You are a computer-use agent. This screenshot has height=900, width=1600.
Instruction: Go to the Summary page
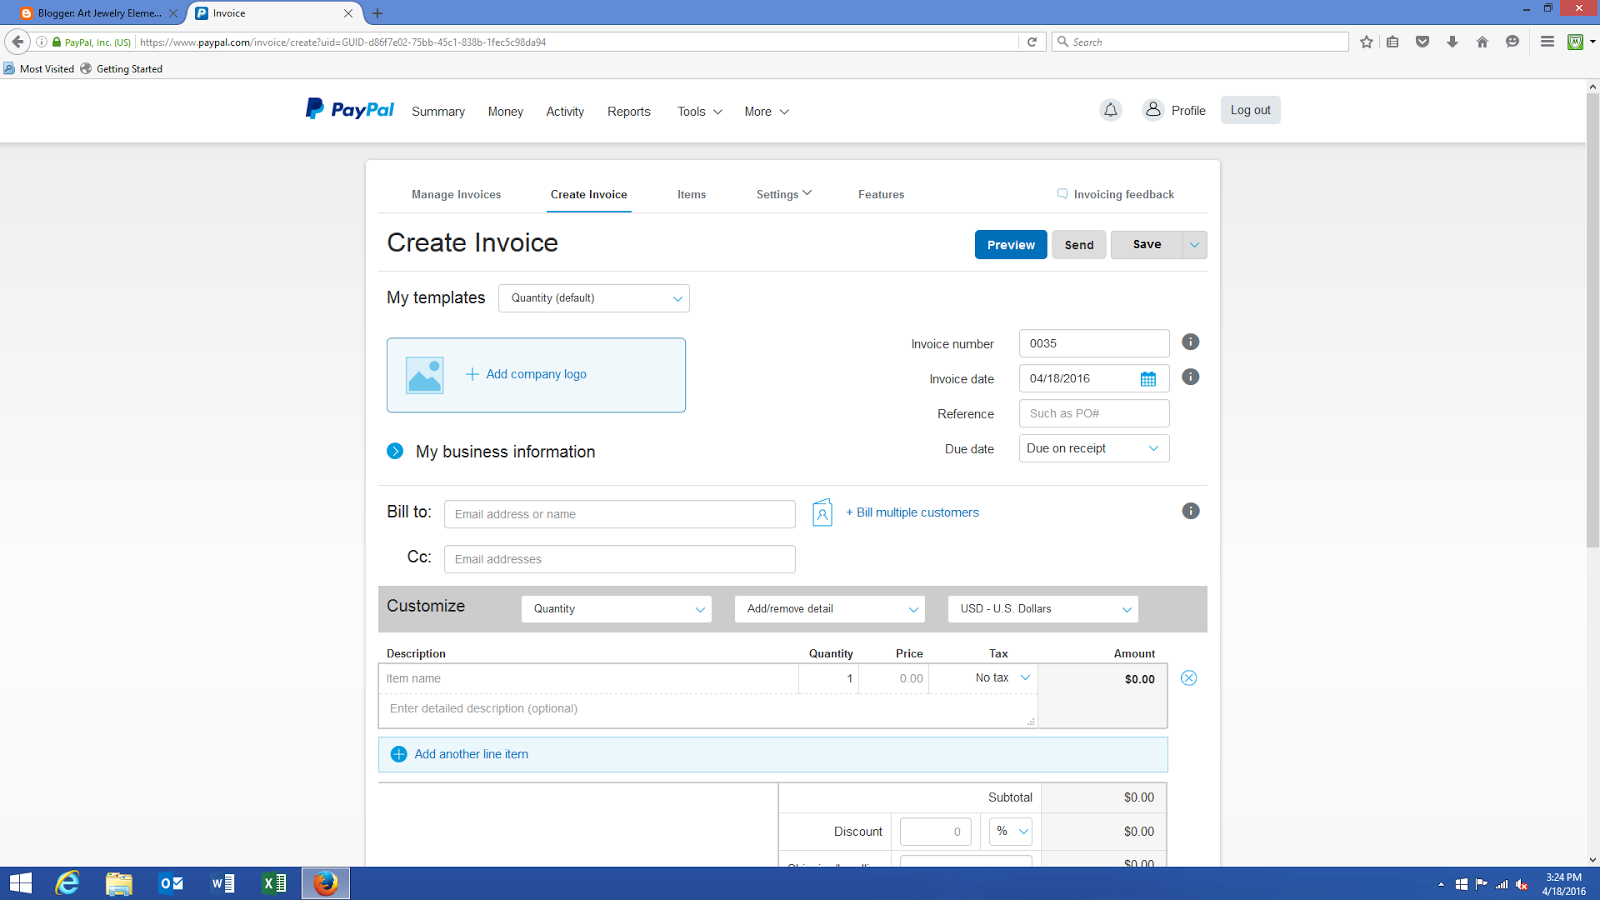pos(438,111)
